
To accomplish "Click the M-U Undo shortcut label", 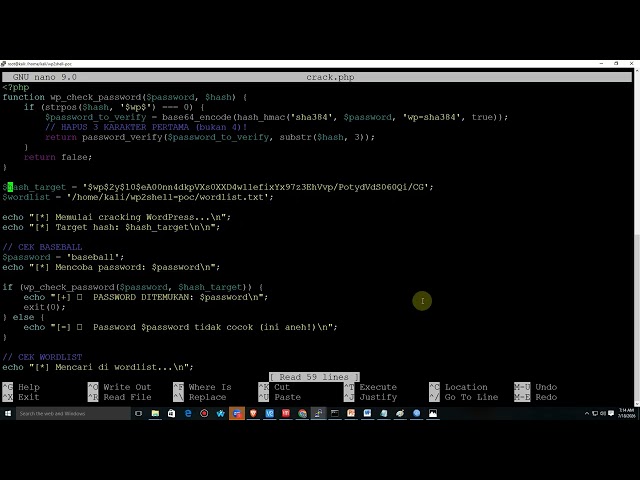I will pos(536,387).
